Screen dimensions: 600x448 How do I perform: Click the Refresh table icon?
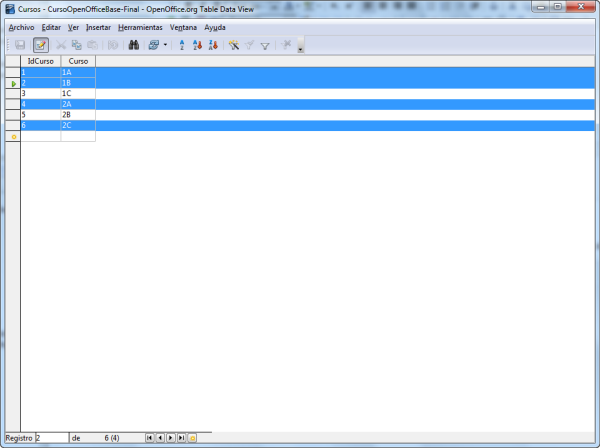pyautogui.click(x=154, y=45)
